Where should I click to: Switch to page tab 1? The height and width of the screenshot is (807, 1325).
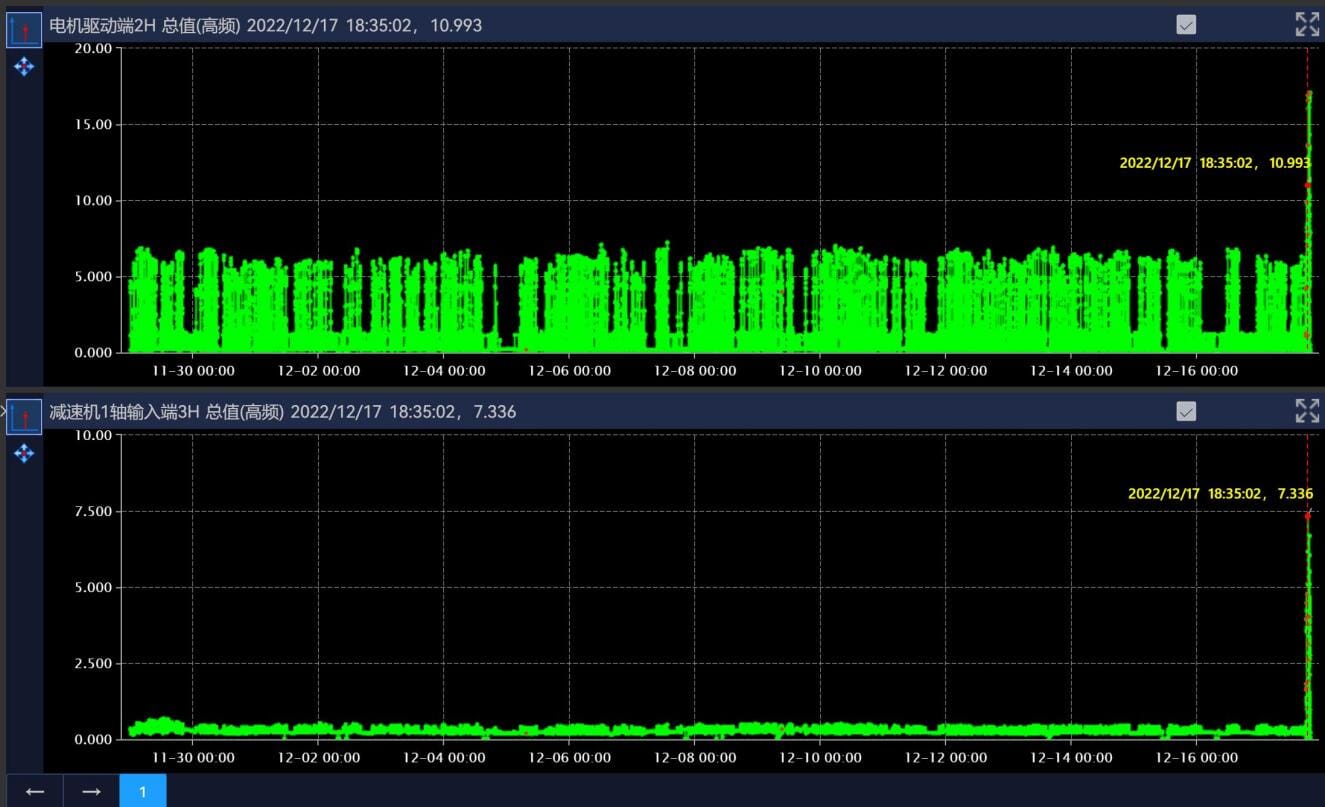(143, 791)
